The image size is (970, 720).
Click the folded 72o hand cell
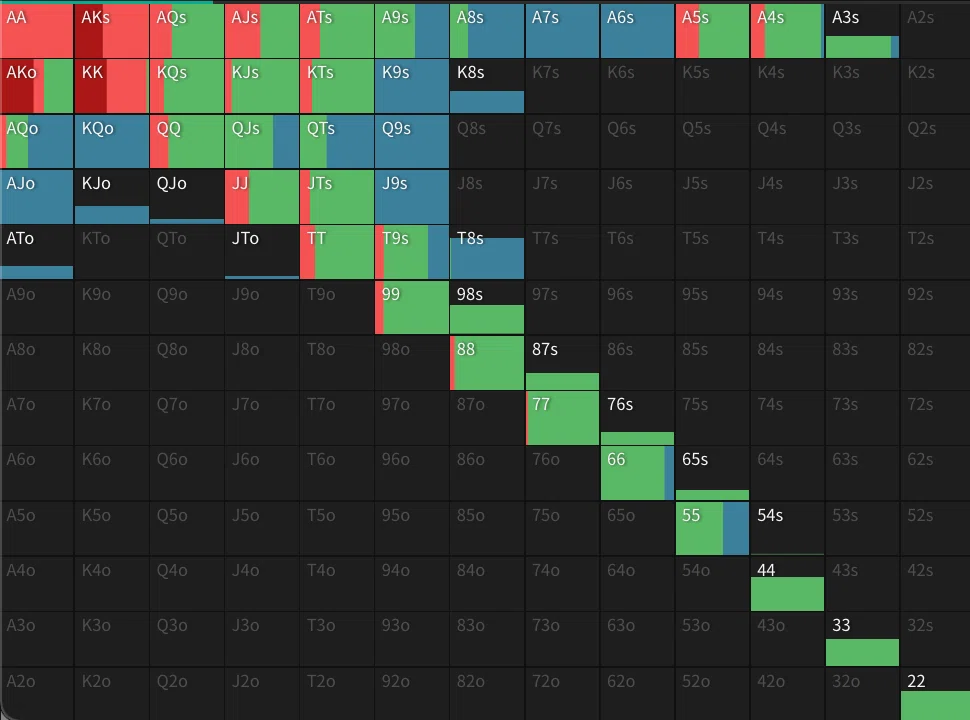click(x=562, y=693)
